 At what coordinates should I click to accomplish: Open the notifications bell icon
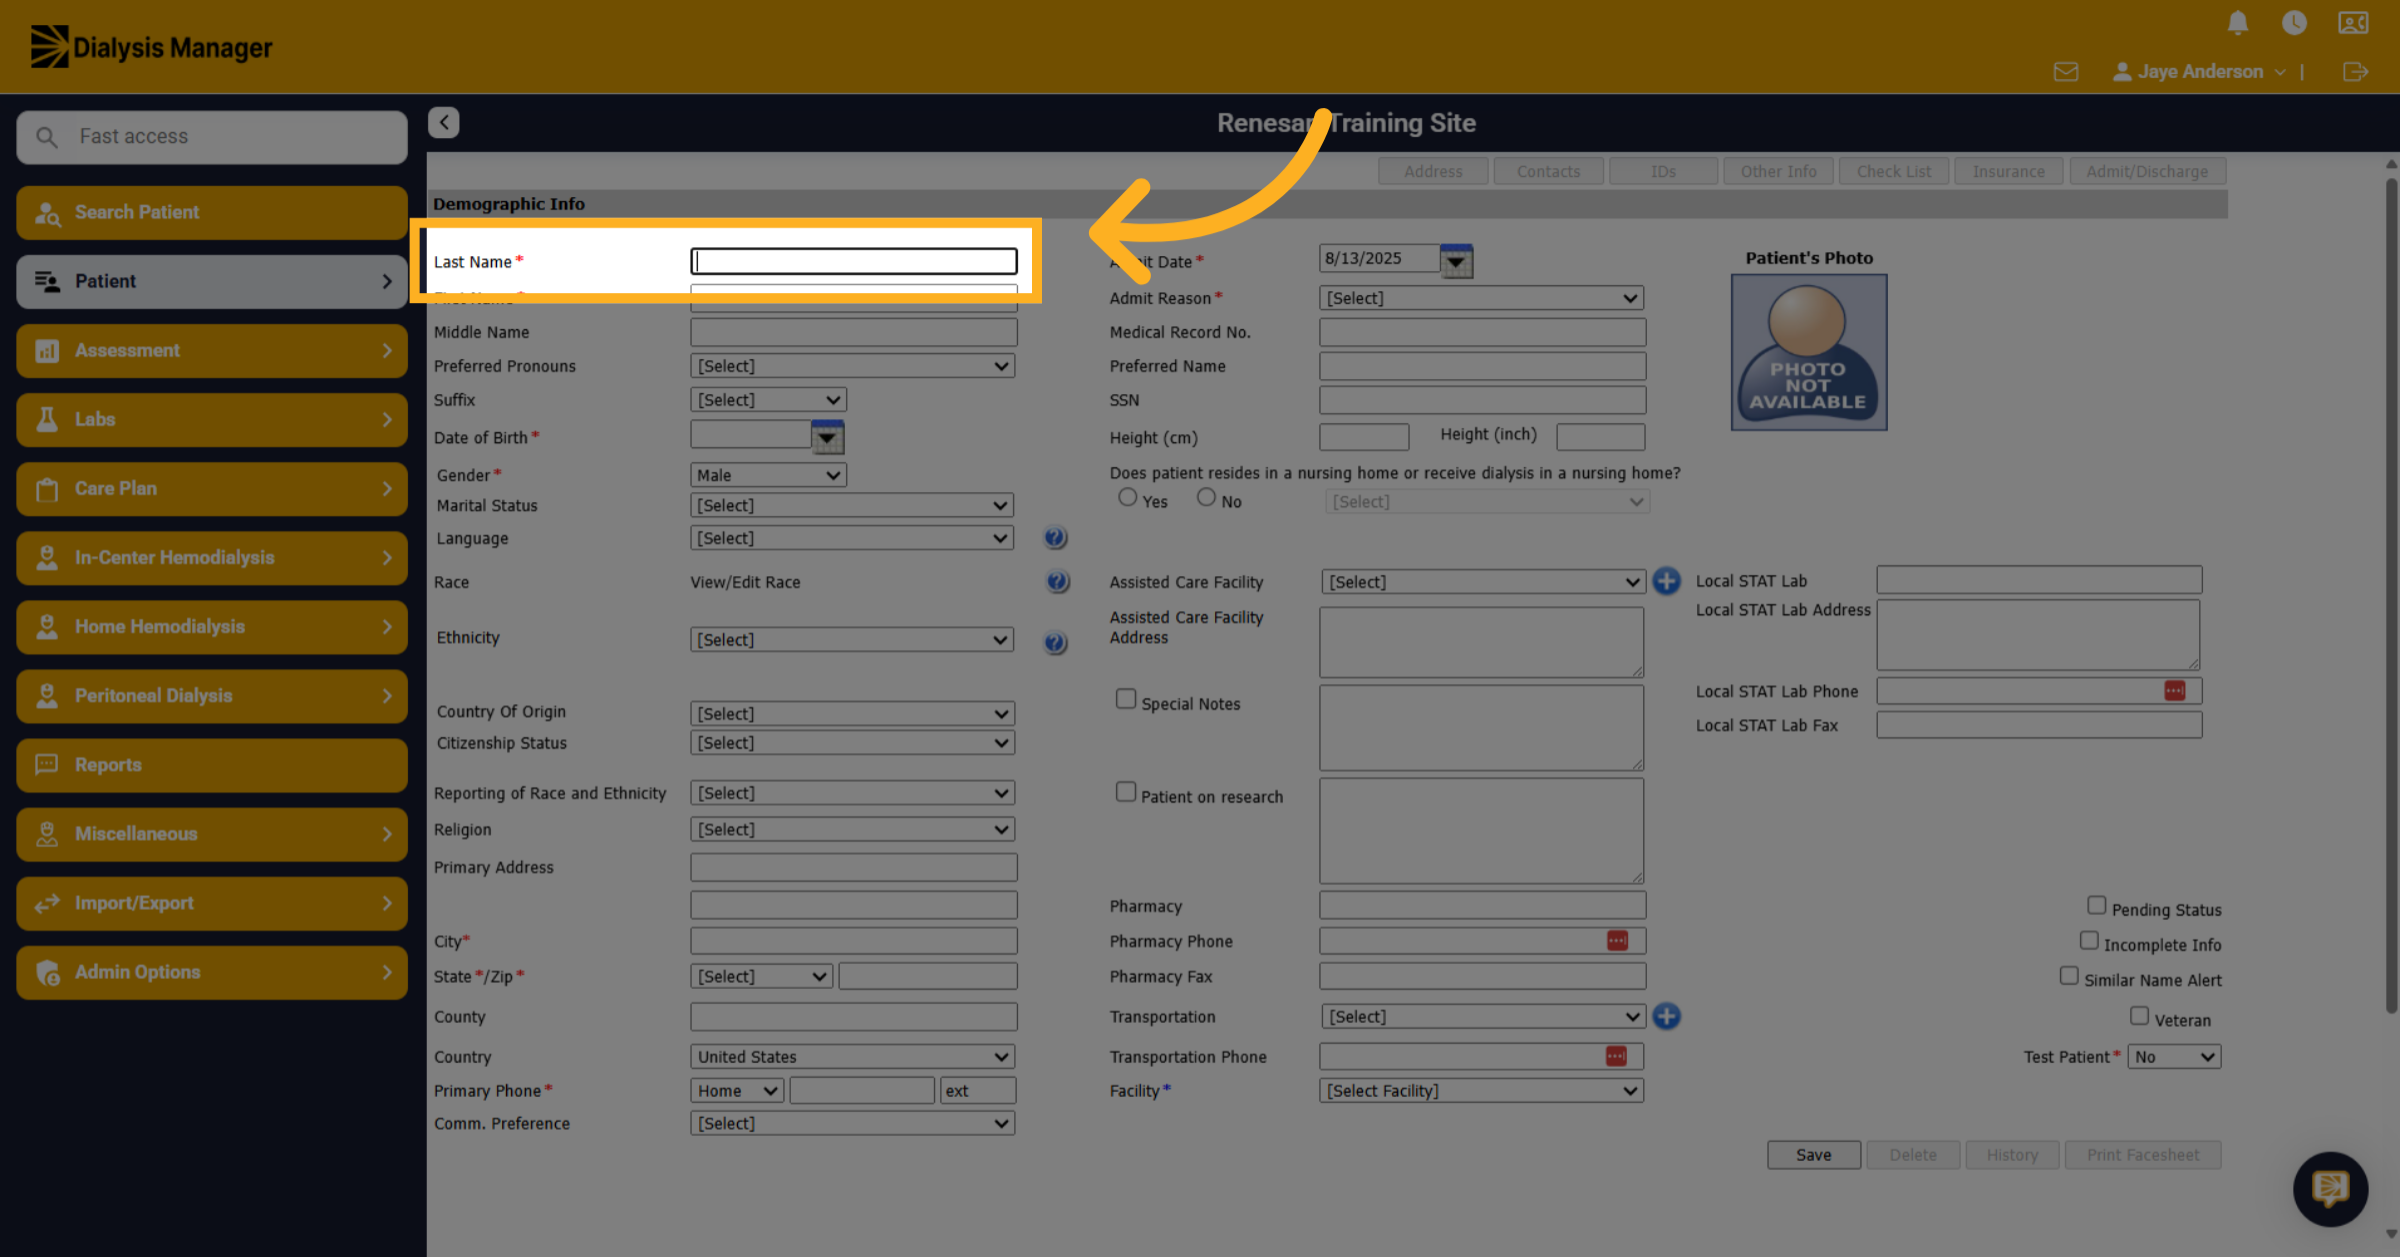pyautogui.click(x=2238, y=22)
